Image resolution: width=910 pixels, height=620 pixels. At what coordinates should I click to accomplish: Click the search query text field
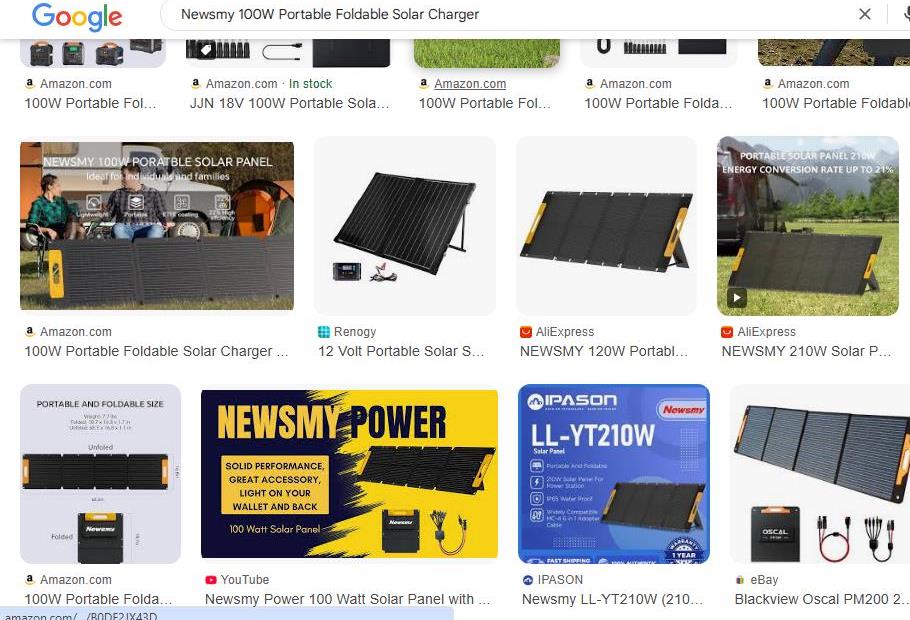pos(511,14)
